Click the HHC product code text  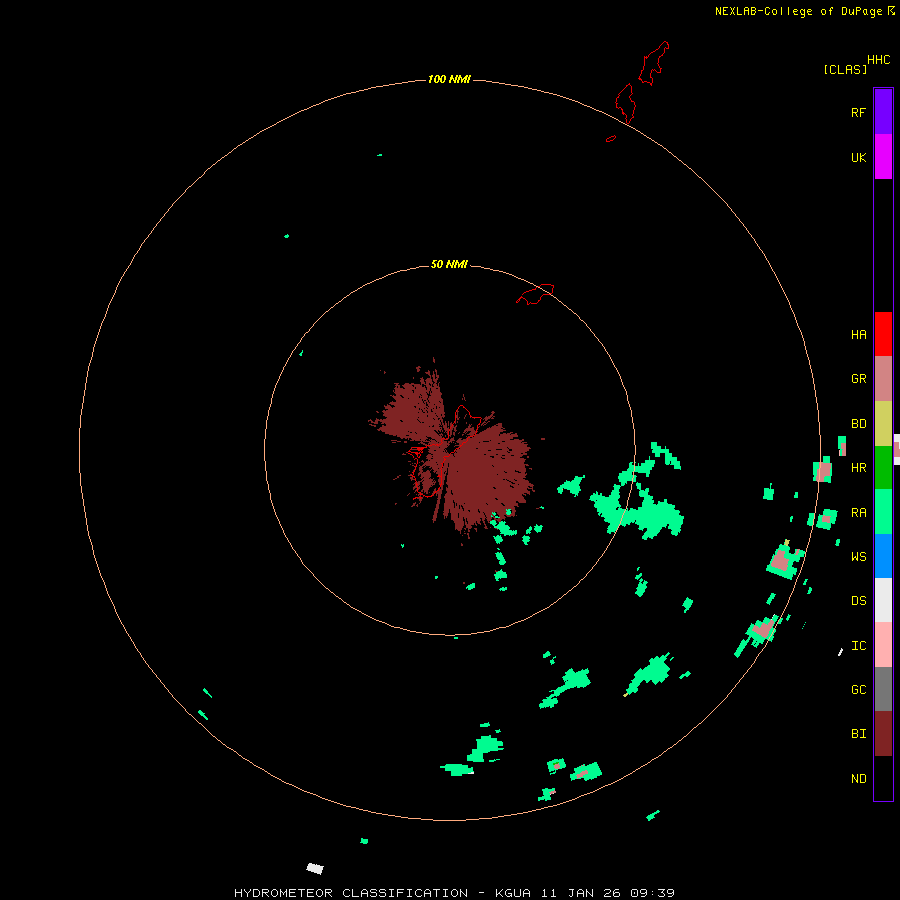click(878, 60)
